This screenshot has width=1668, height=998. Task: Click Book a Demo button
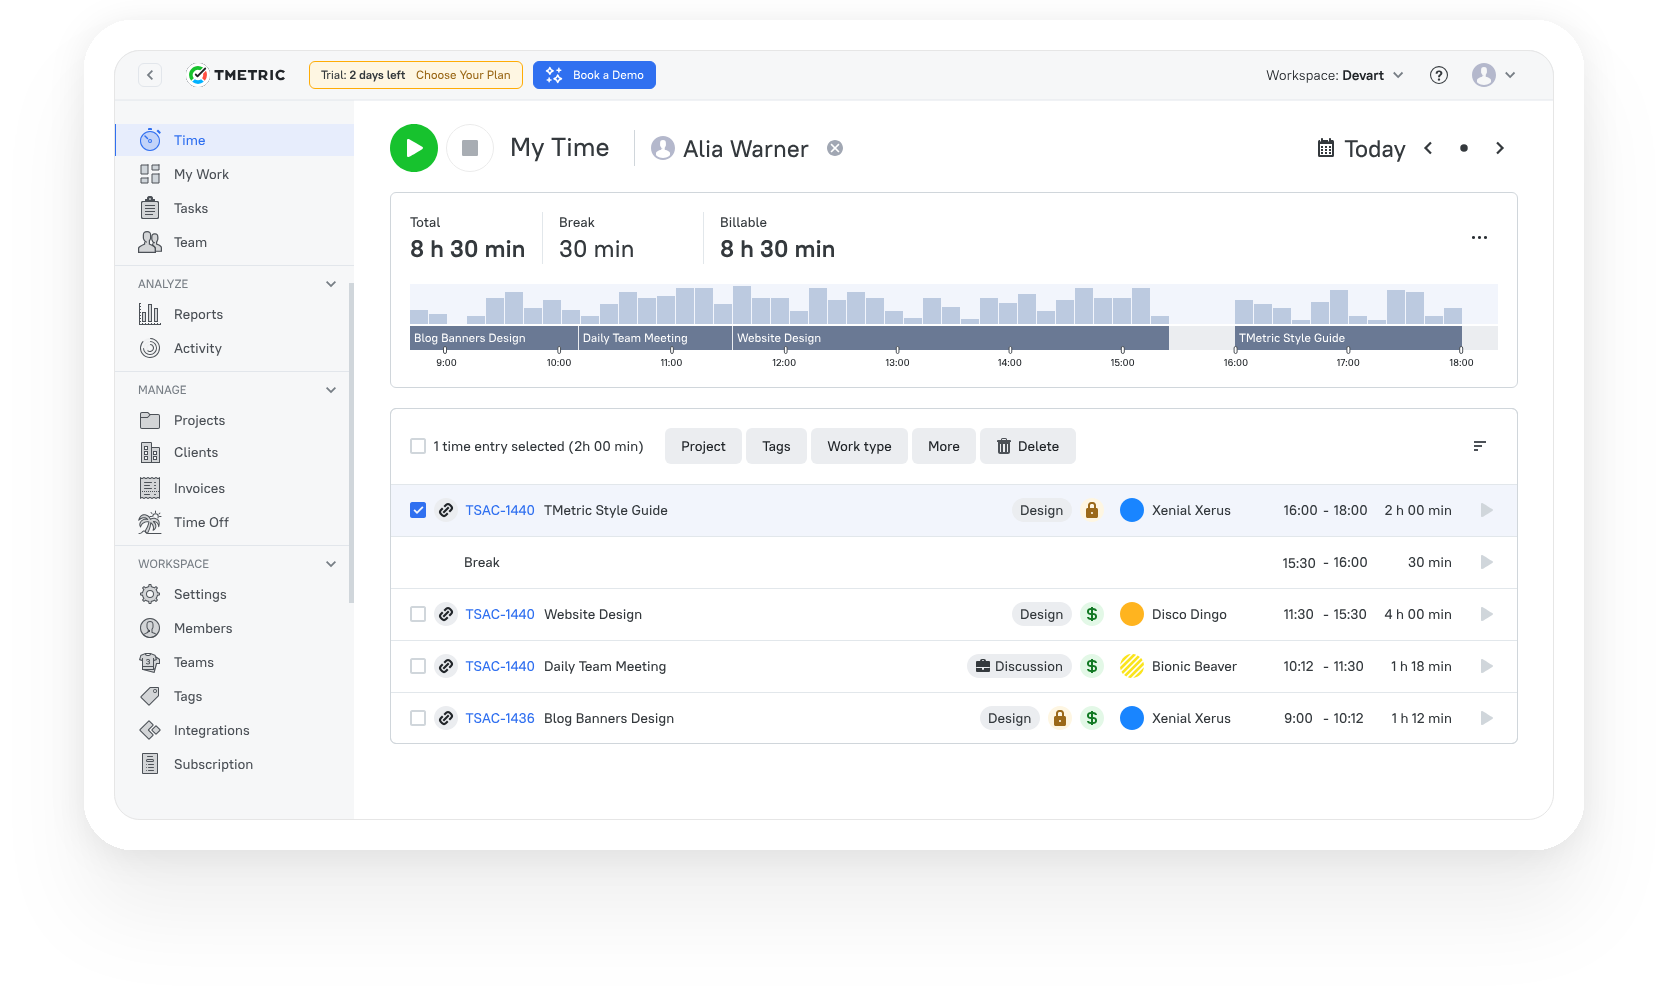(594, 75)
